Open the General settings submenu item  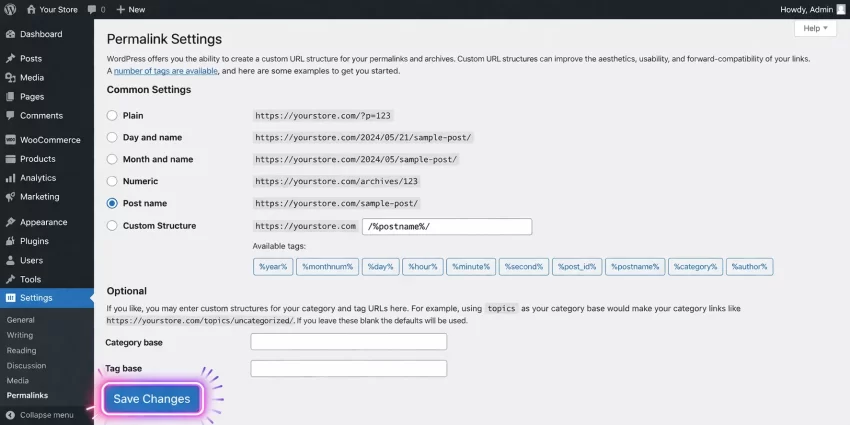point(21,320)
